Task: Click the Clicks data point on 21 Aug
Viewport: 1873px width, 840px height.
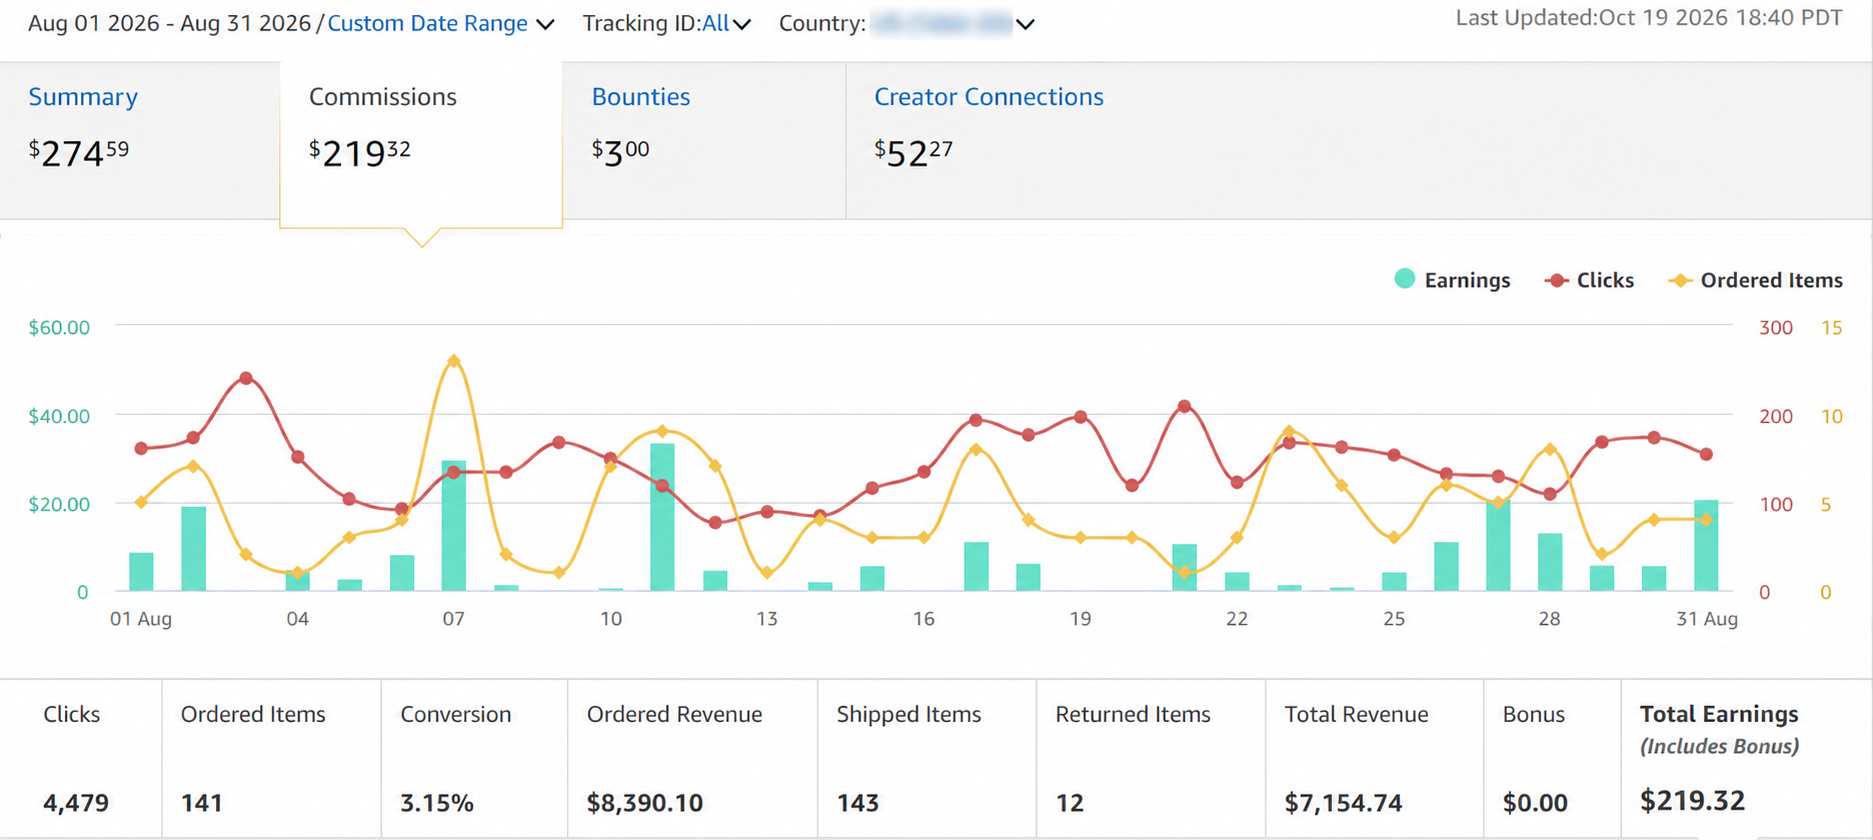Action: tap(1184, 406)
